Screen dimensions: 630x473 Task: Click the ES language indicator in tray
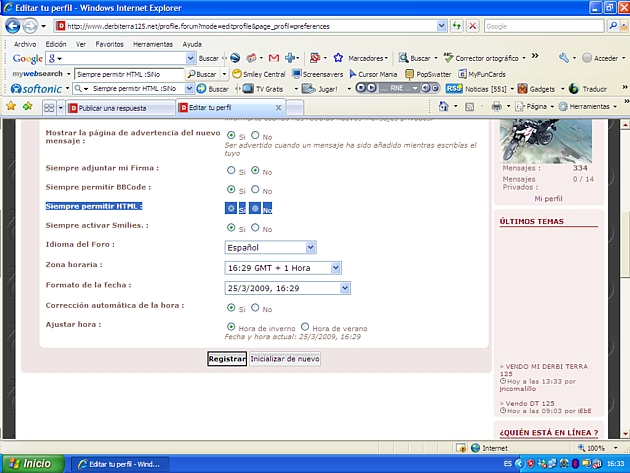coord(507,464)
